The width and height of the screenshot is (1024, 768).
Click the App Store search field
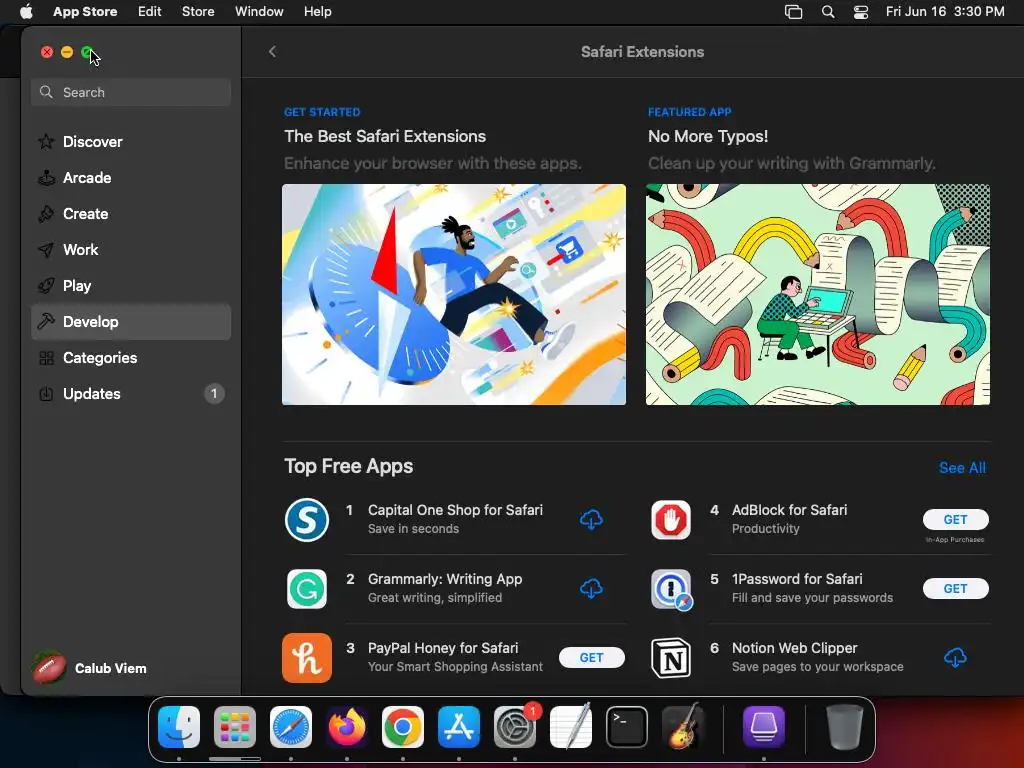click(131, 92)
